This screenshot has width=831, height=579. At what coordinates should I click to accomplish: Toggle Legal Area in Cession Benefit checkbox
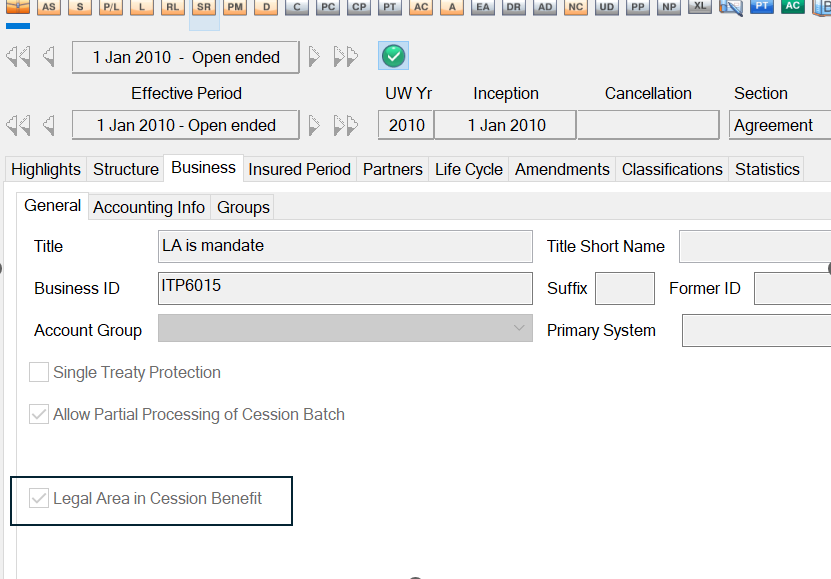39,498
